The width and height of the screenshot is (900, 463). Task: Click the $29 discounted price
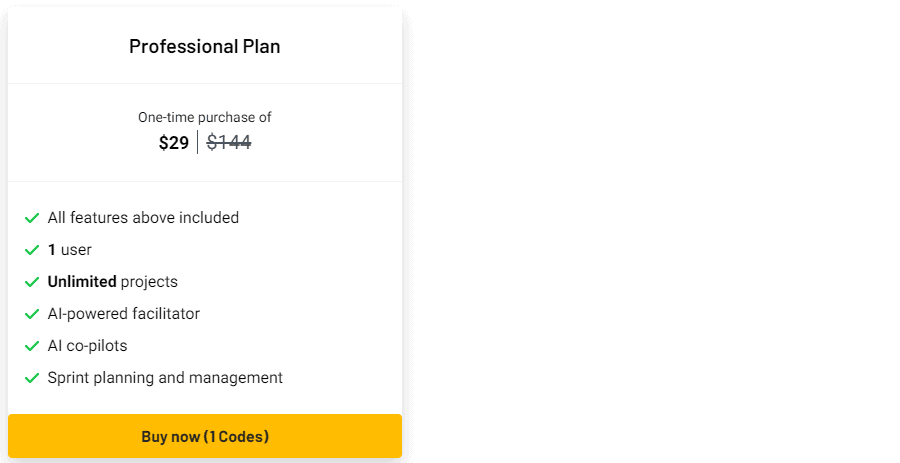174,143
